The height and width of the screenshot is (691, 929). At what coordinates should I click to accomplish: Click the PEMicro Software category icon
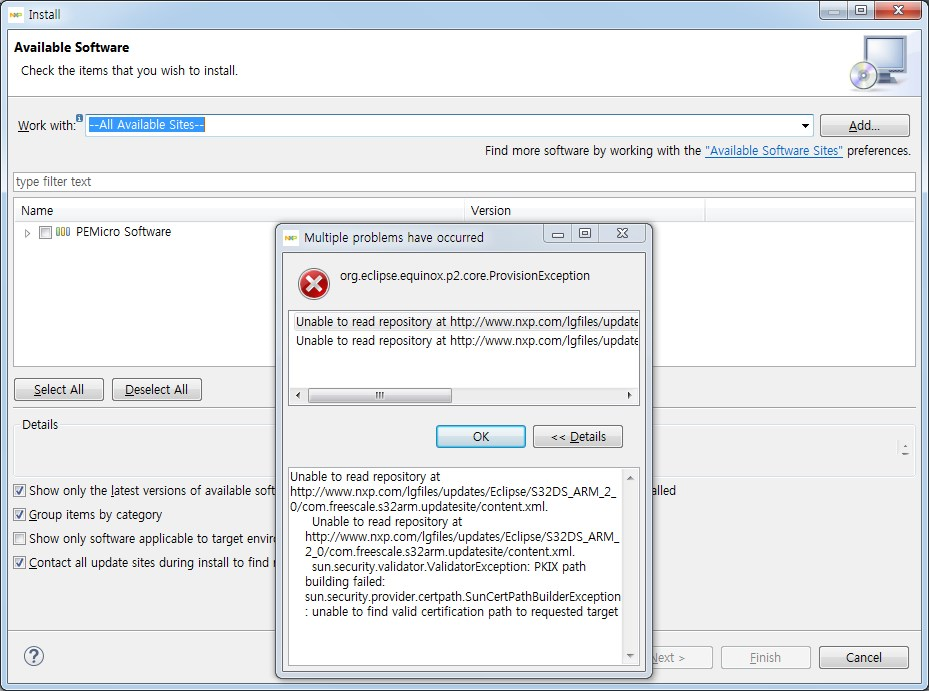[63, 232]
